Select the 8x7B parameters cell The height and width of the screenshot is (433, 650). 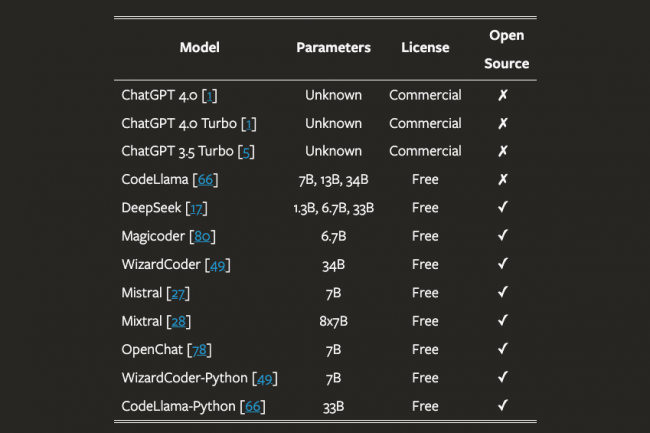(333, 321)
